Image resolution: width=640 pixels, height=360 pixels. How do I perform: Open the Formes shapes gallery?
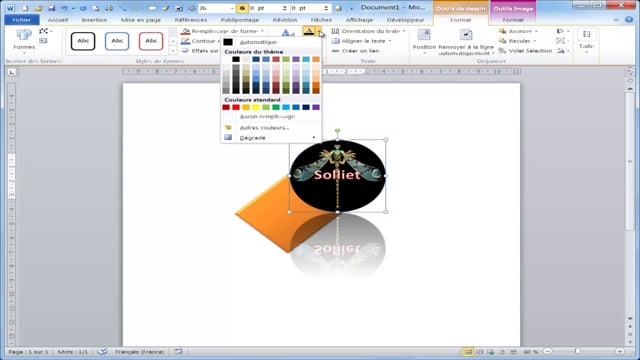pos(24,41)
